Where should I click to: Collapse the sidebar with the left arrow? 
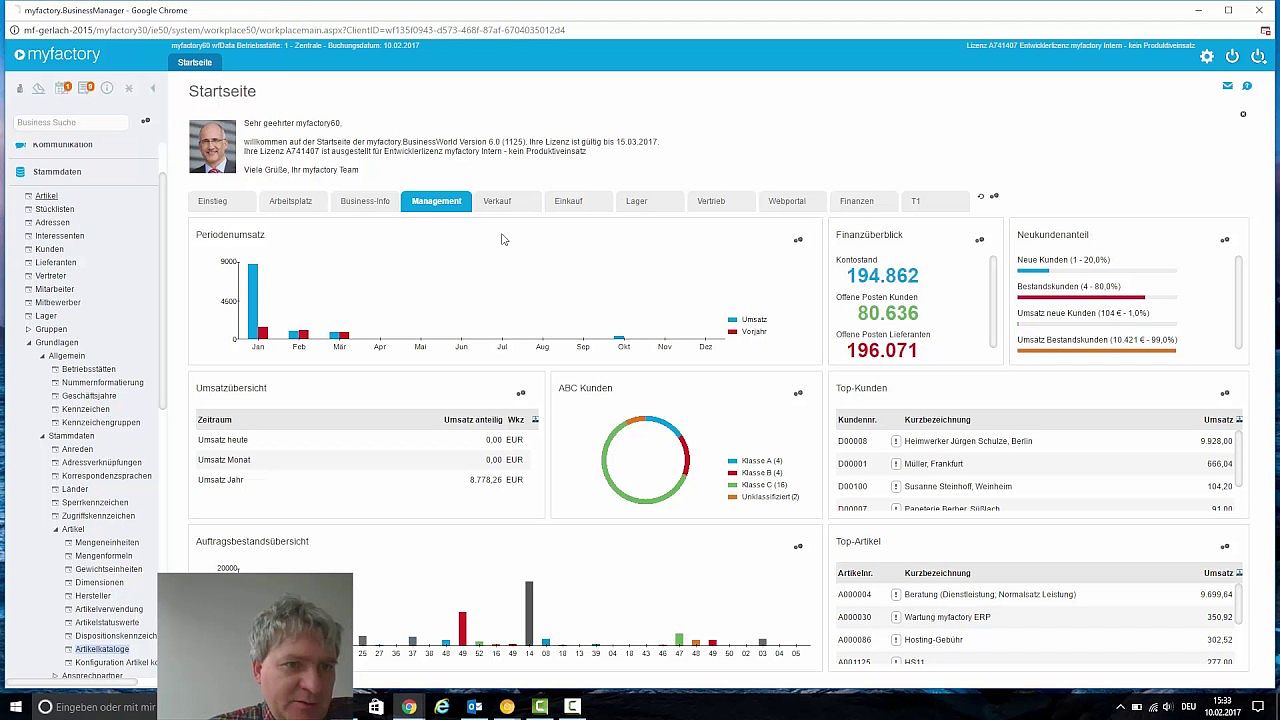pos(153,88)
